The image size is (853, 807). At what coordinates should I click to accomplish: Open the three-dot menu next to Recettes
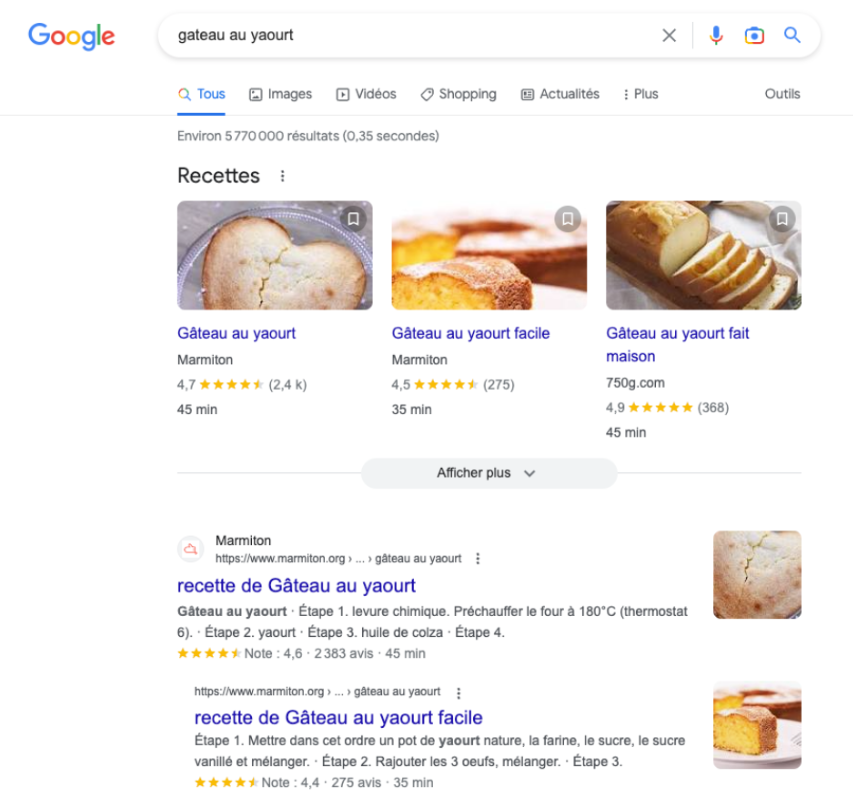[282, 175]
